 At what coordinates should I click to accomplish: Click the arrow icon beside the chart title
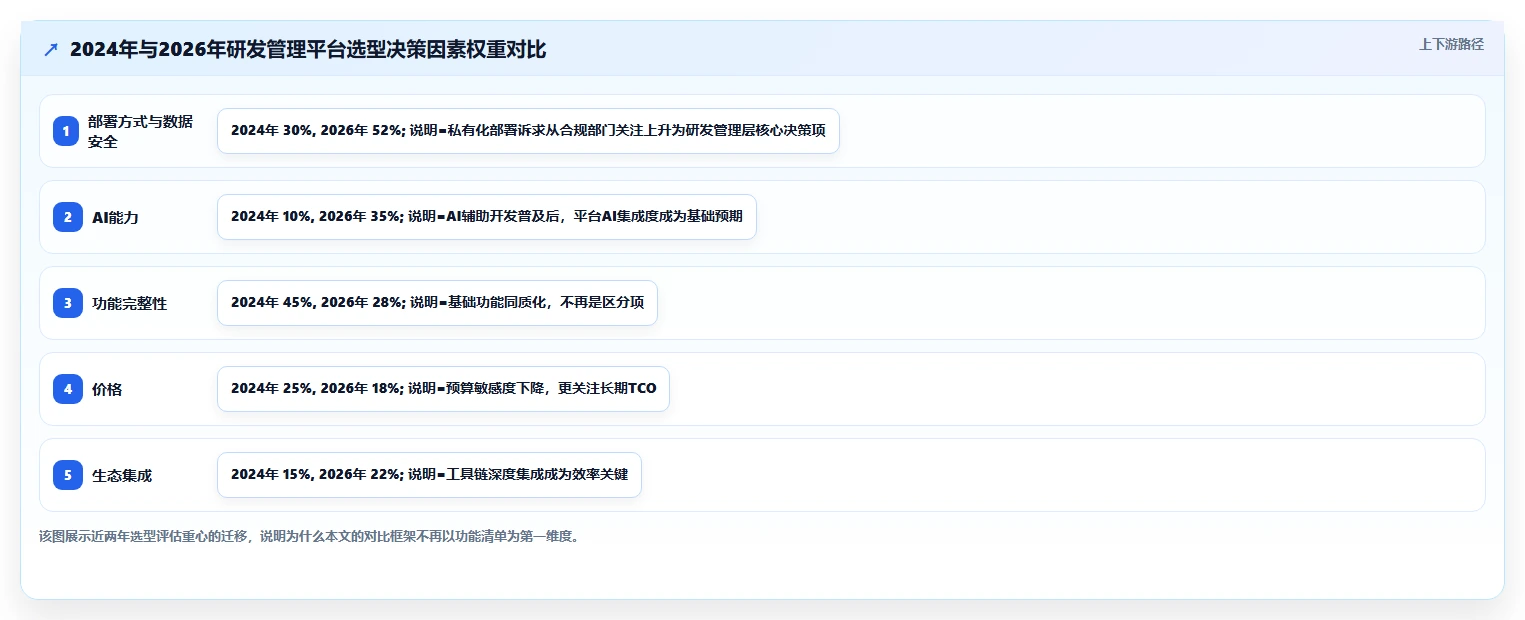51,50
